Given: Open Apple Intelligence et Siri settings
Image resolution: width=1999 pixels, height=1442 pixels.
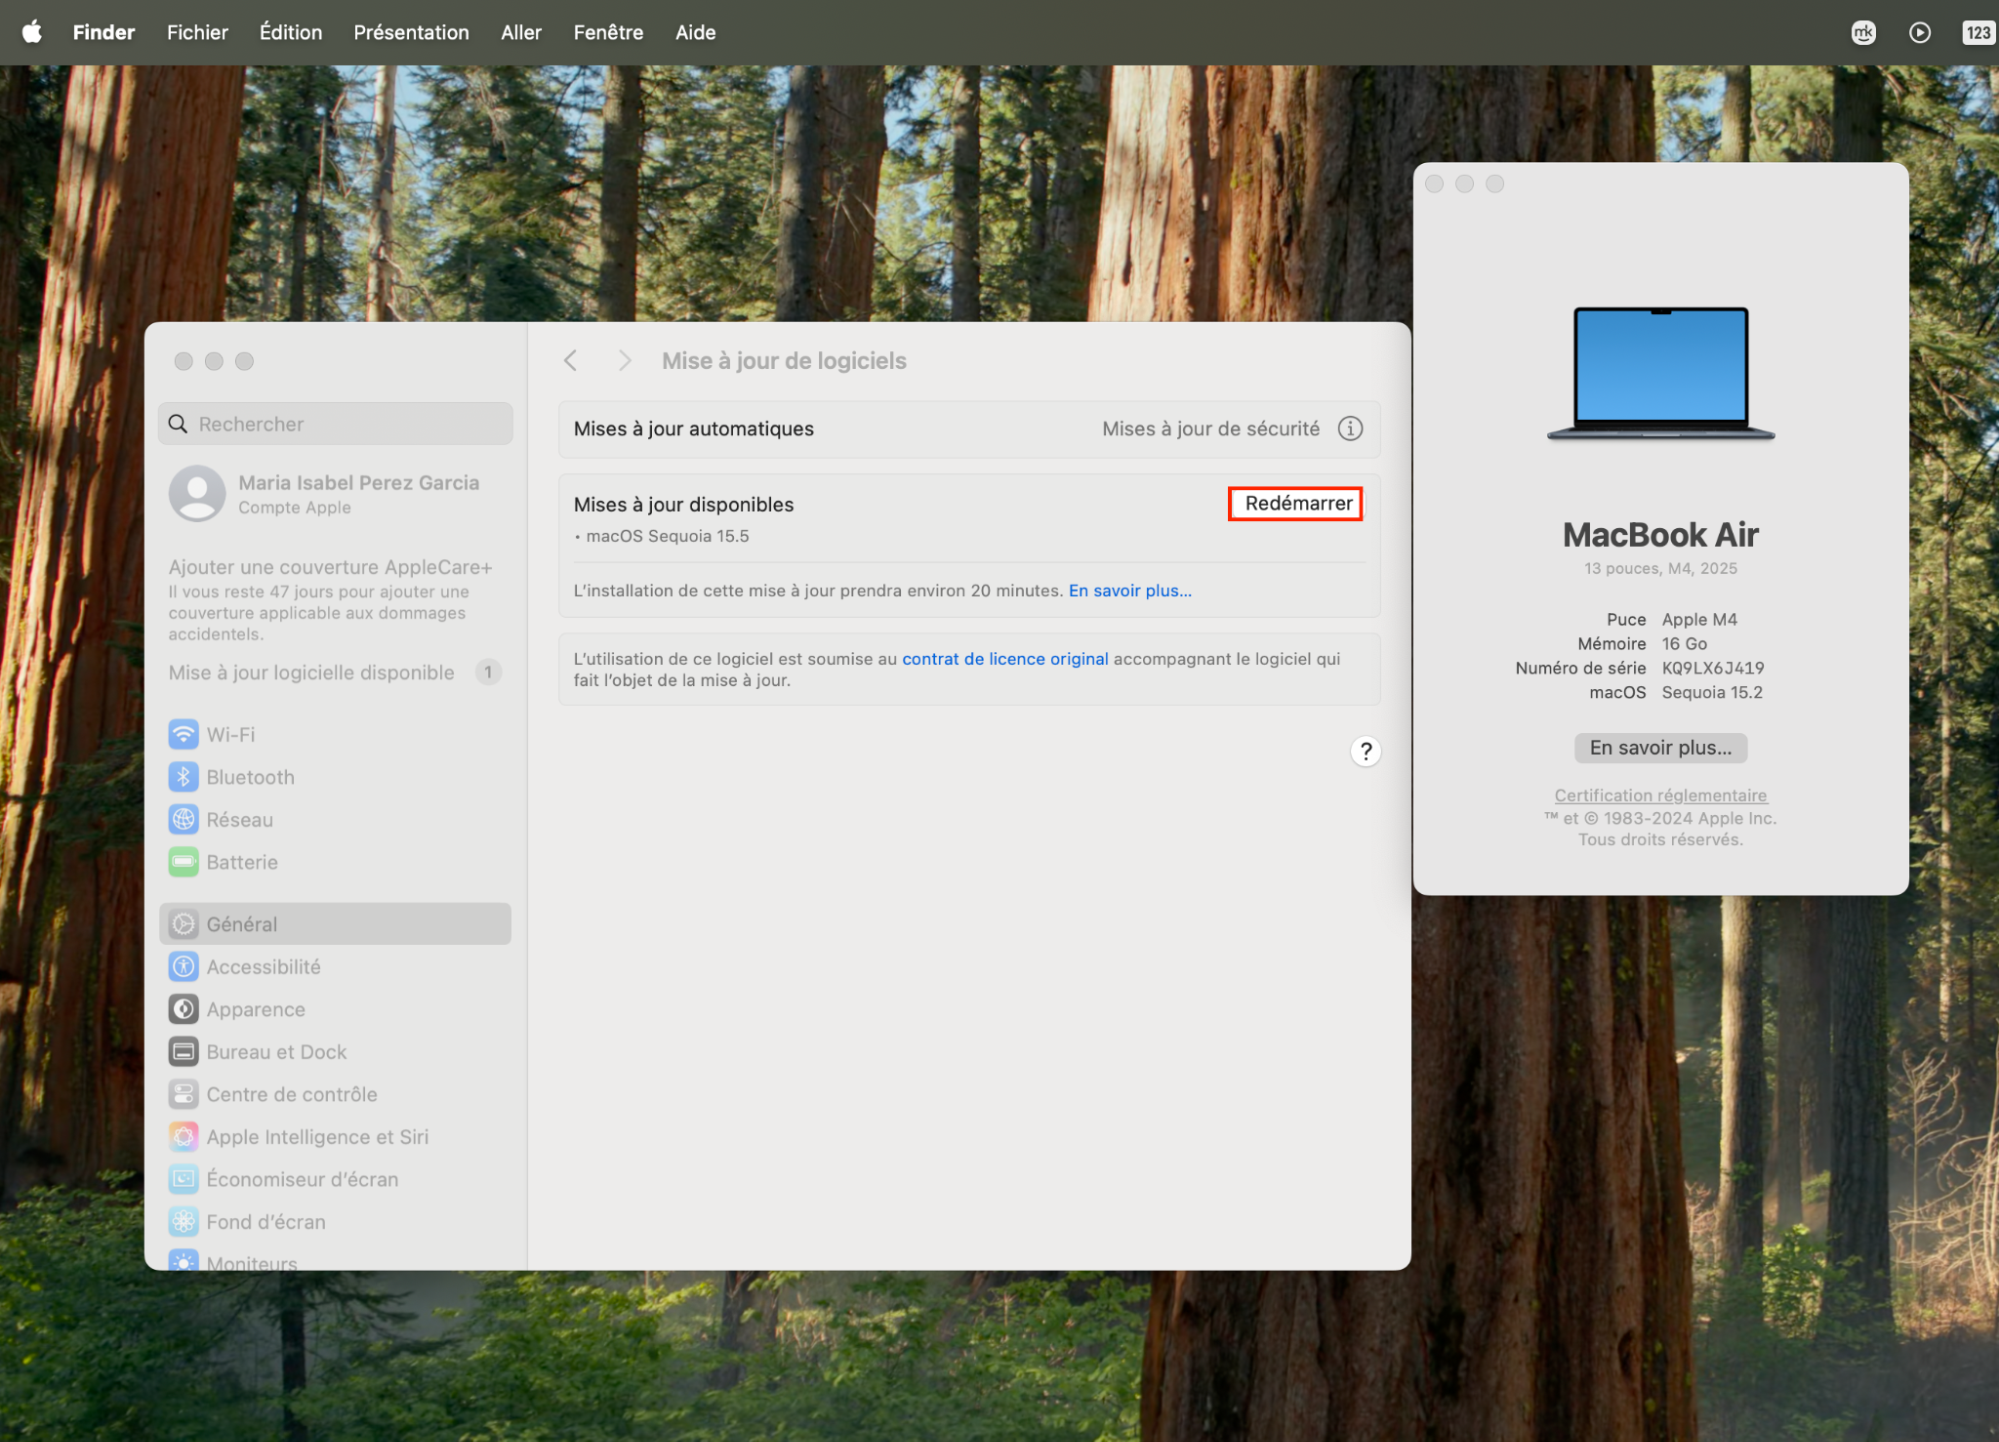Looking at the screenshot, I should [x=317, y=1136].
